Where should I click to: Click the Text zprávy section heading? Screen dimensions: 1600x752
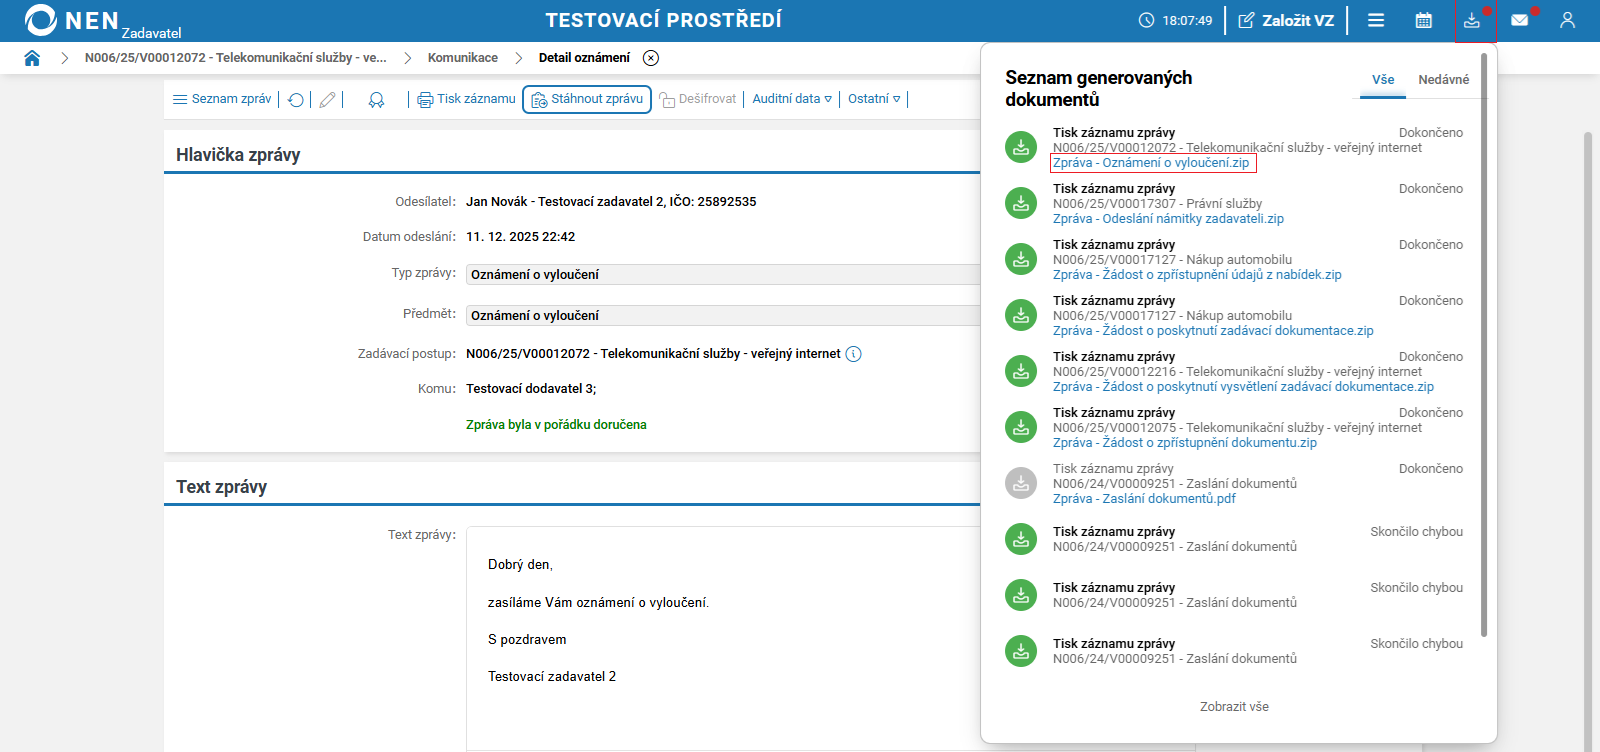point(221,487)
